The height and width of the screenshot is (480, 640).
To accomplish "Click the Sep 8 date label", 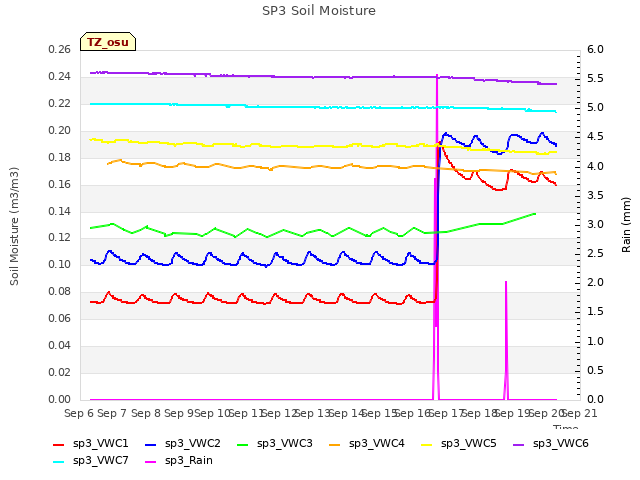I will [146, 413].
